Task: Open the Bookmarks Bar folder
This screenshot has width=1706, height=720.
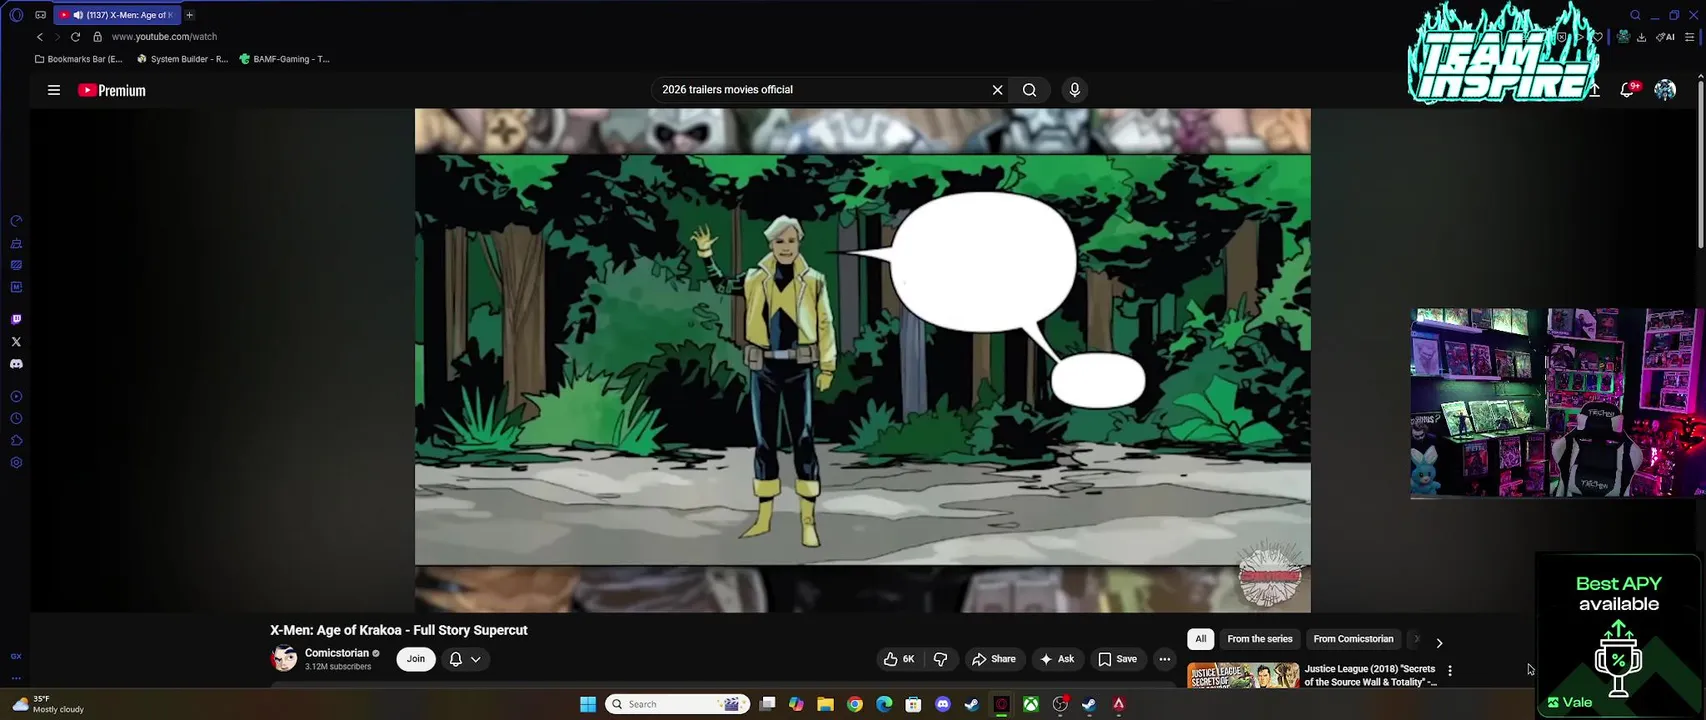Action: 79,59
